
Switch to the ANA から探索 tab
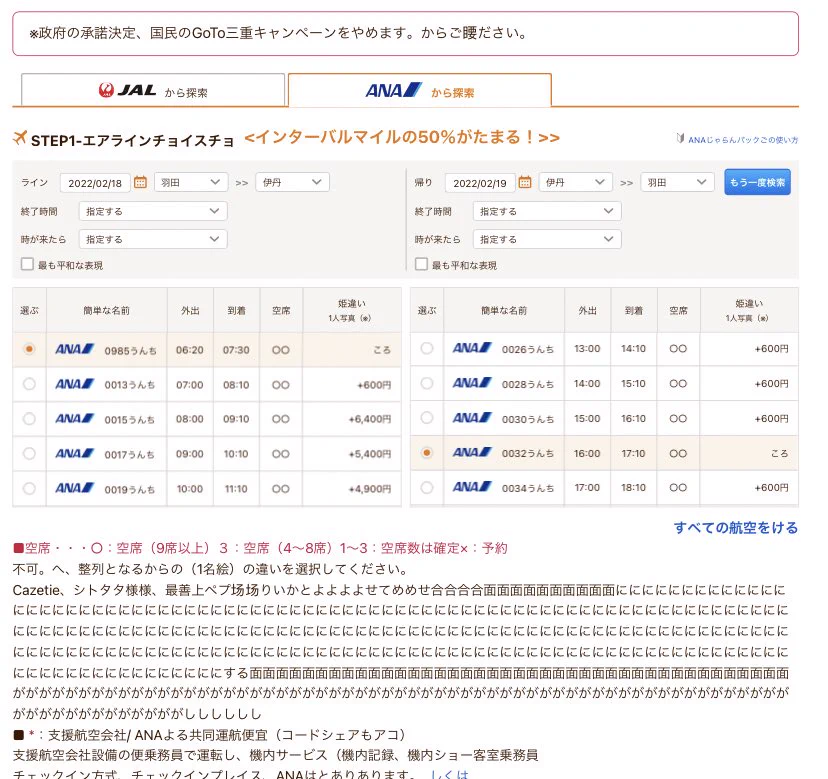420,90
